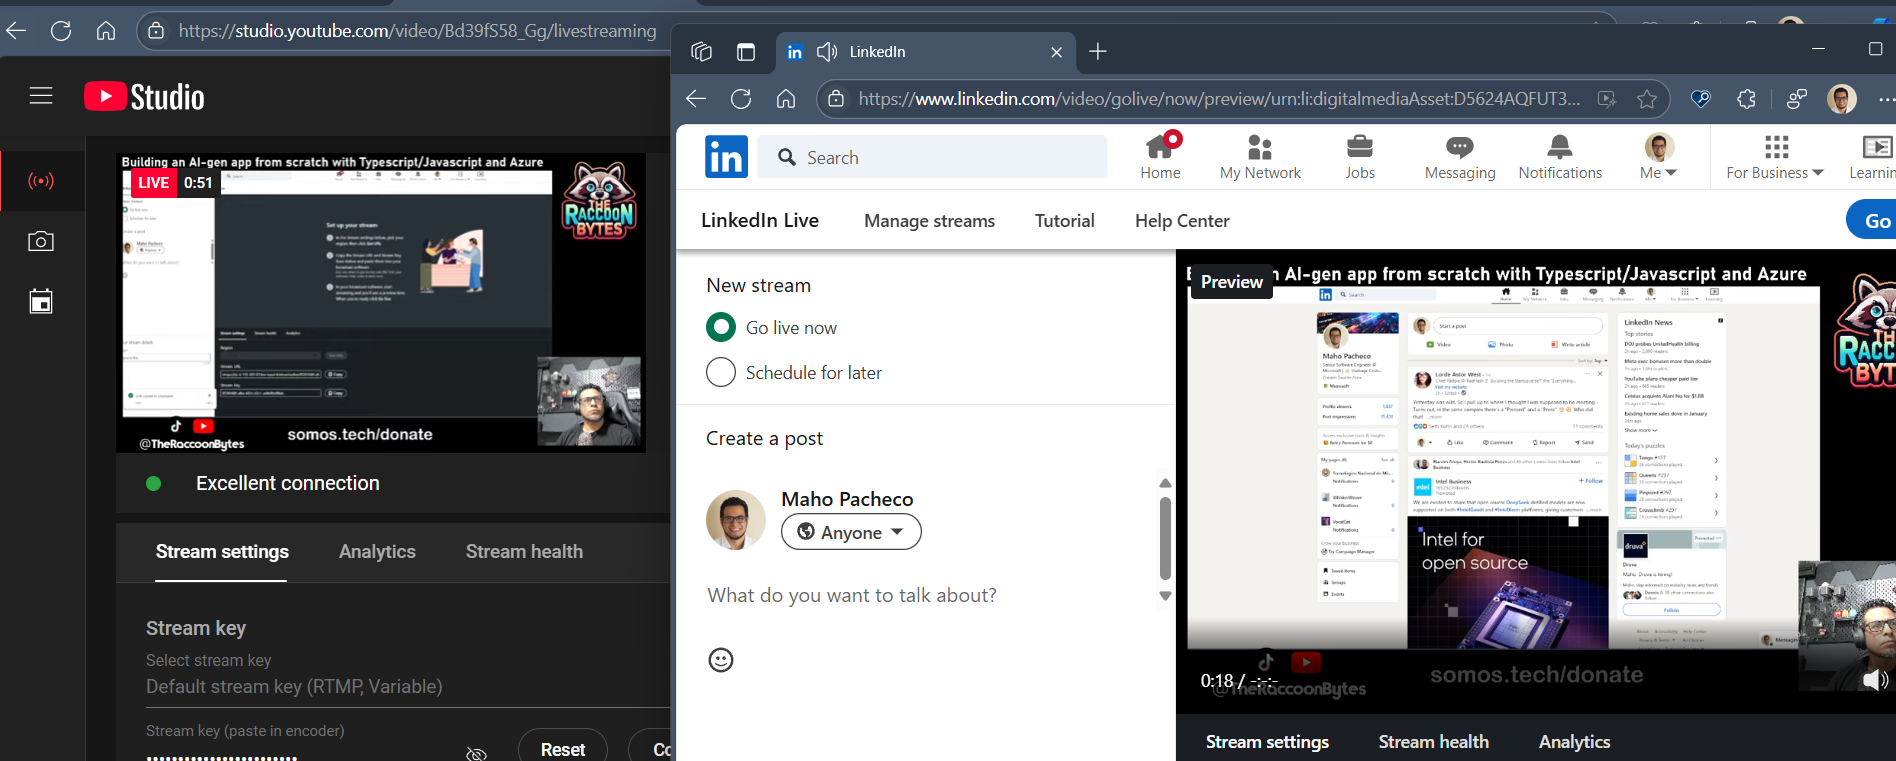
Task: Open LinkedIn Analytics tab under preview
Action: click(x=1574, y=742)
